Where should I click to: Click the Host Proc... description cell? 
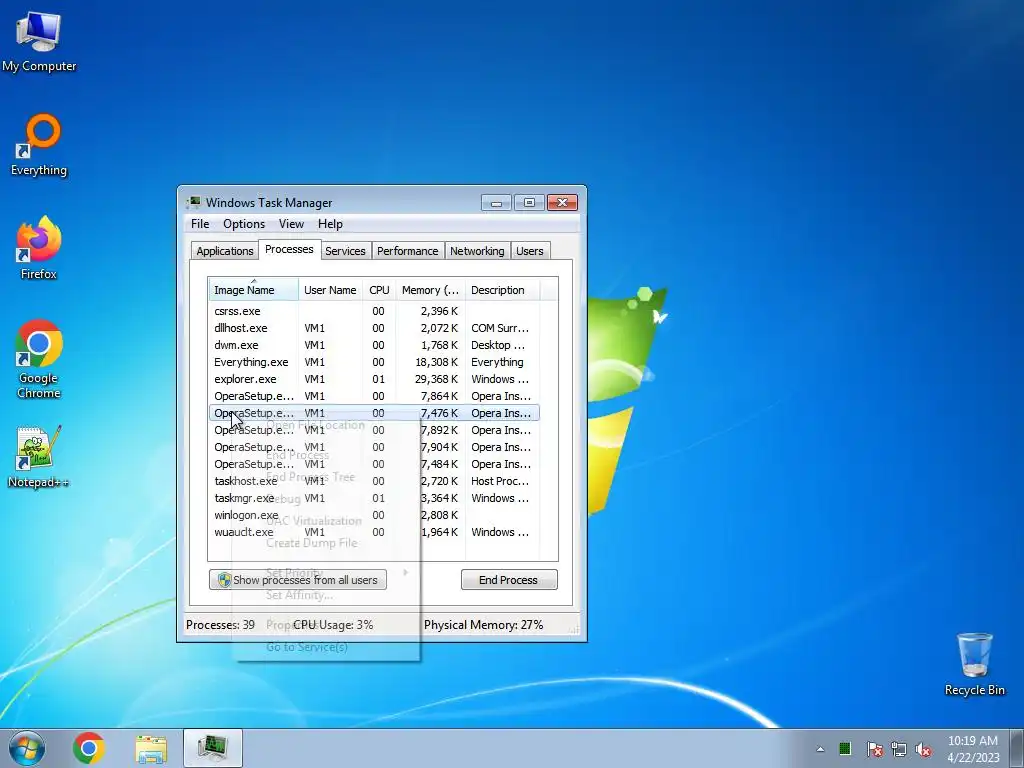click(x=500, y=481)
